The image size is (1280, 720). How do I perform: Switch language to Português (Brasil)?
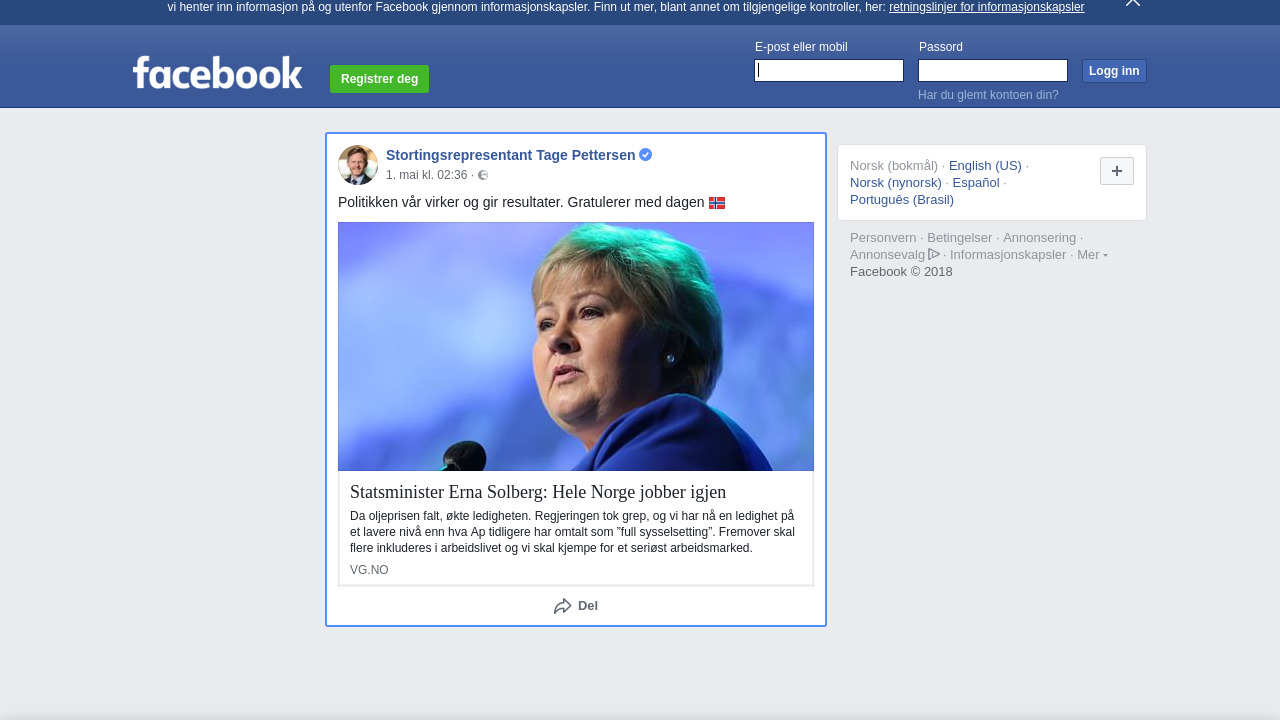coord(902,200)
